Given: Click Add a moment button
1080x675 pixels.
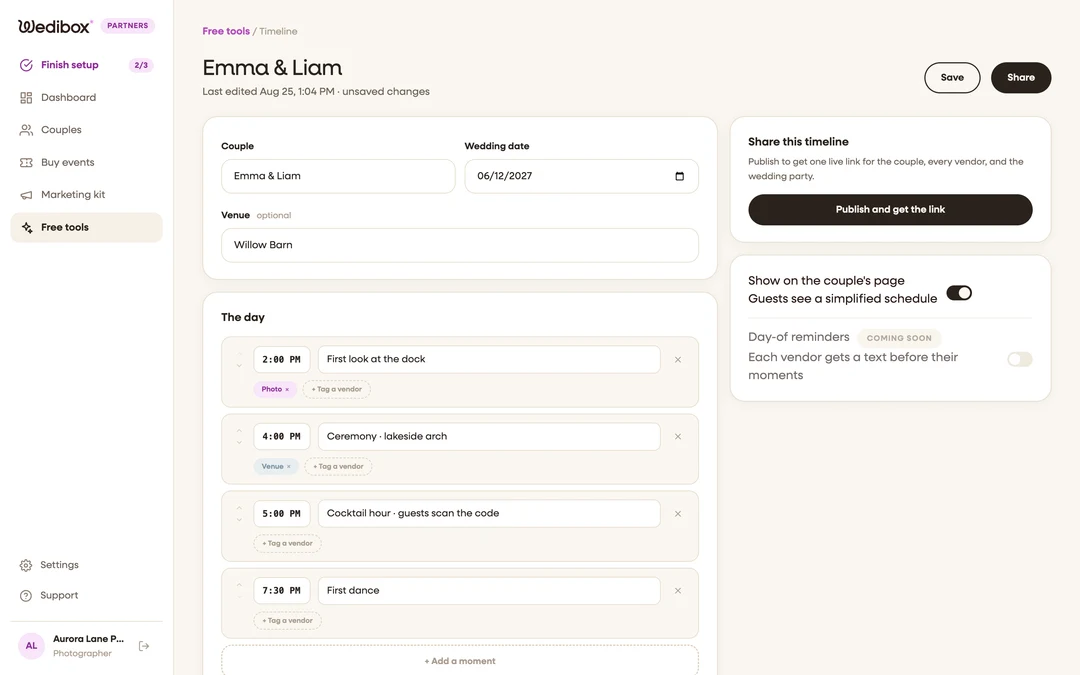Looking at the screenshot, I should 459,661.
